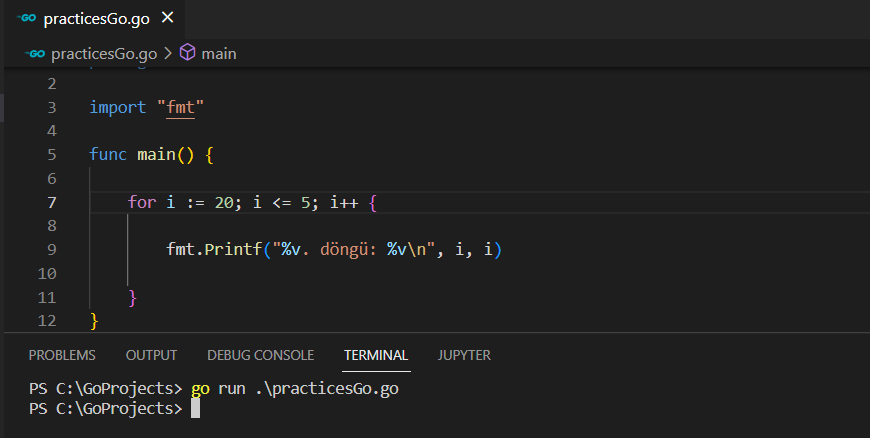Click line number 7 in the gutter
The height and width of the screenshot is (438, 870).
51,203
